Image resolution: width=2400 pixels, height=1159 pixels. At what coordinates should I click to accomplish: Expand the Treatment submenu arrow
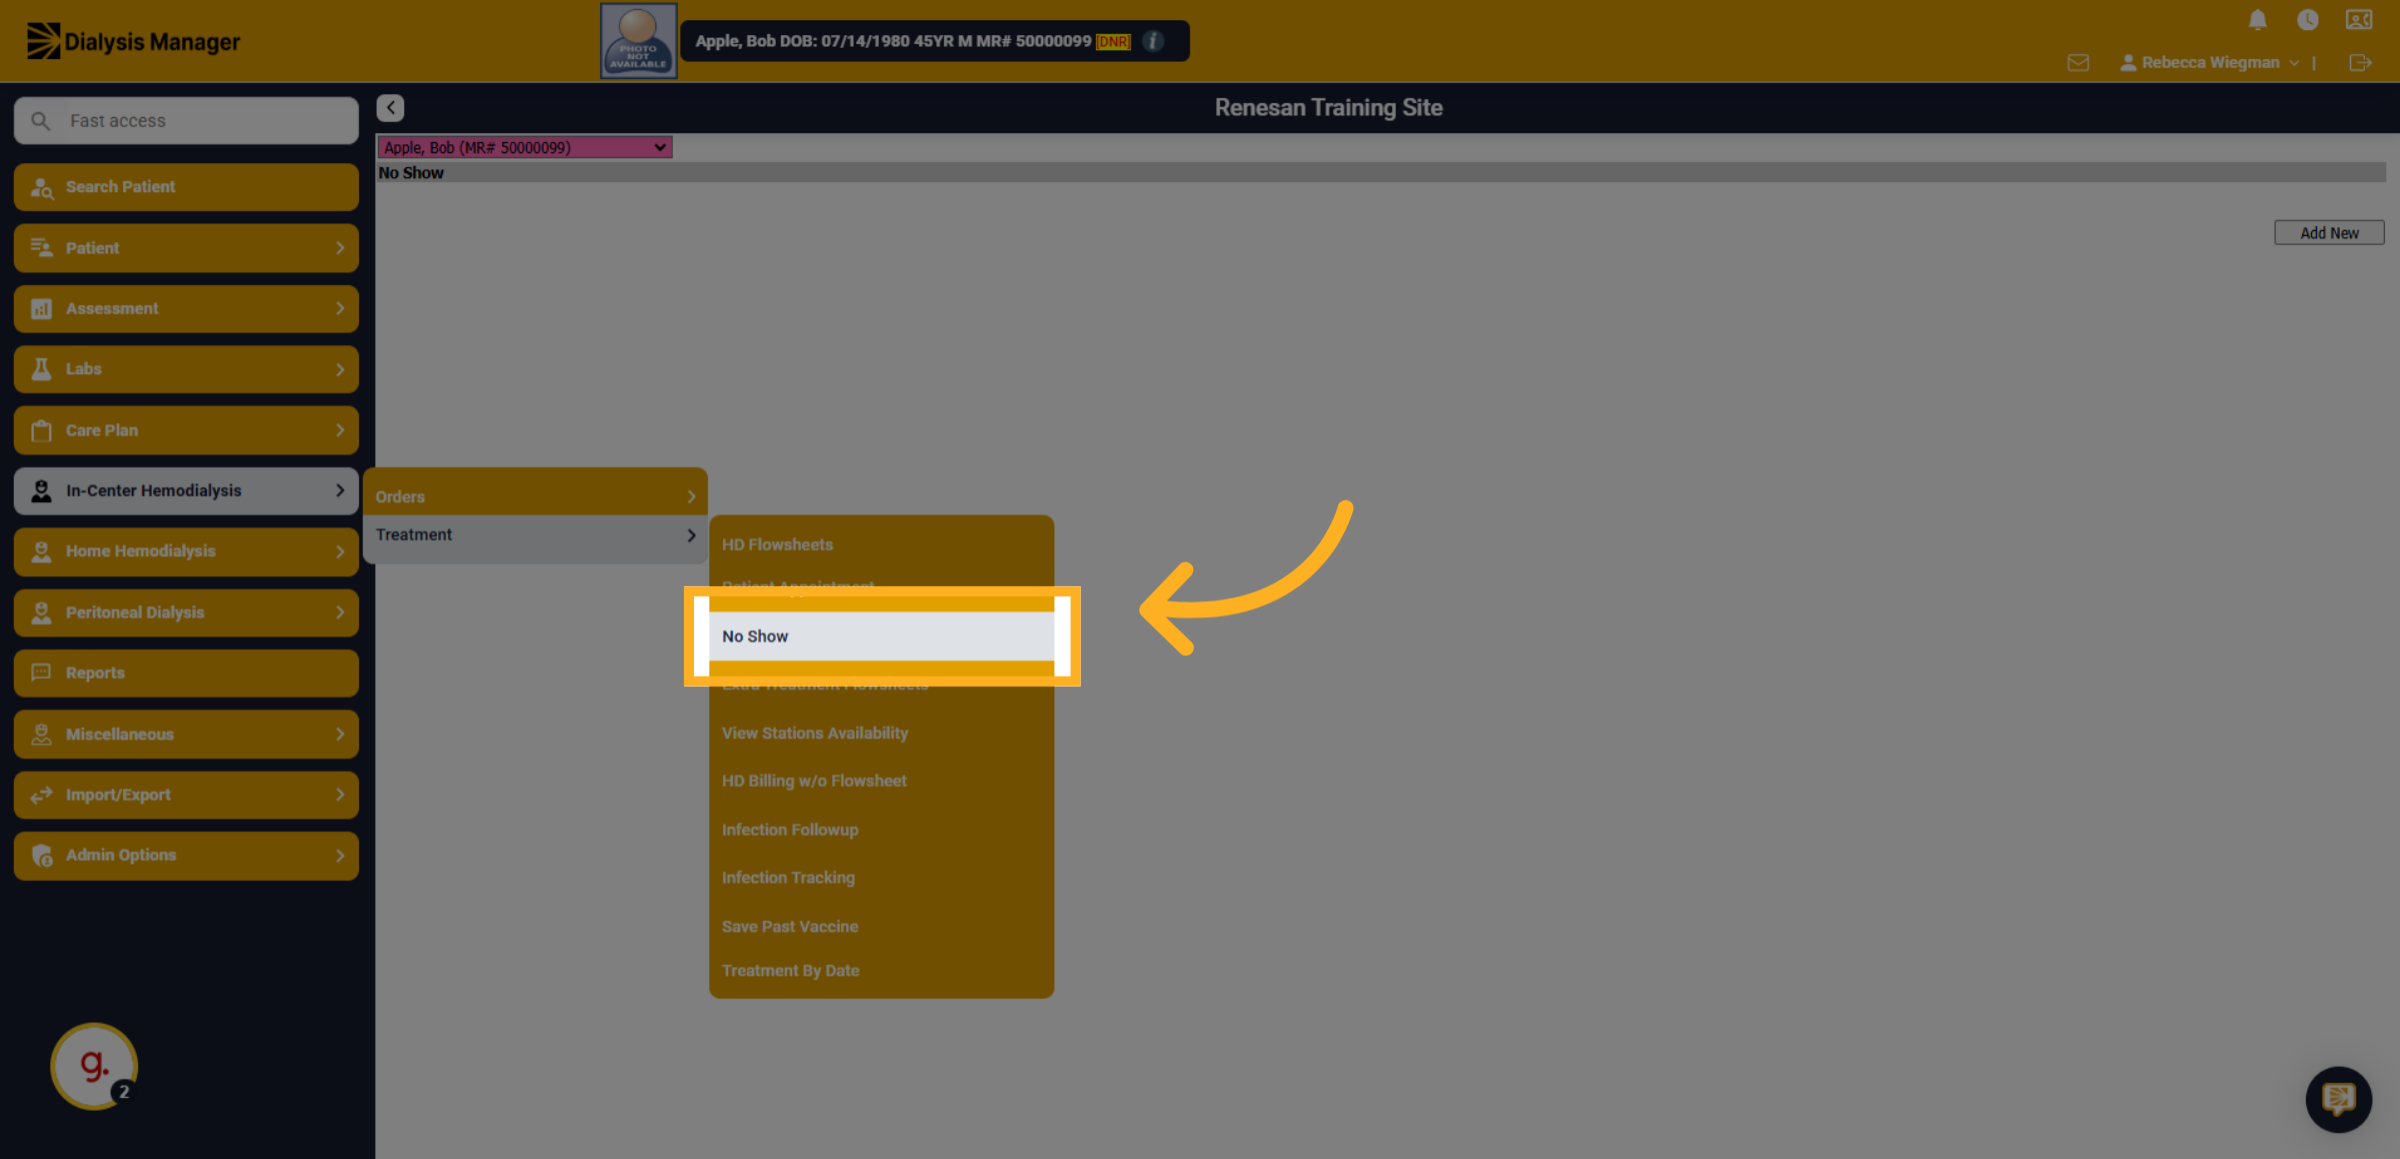point(691,535)
